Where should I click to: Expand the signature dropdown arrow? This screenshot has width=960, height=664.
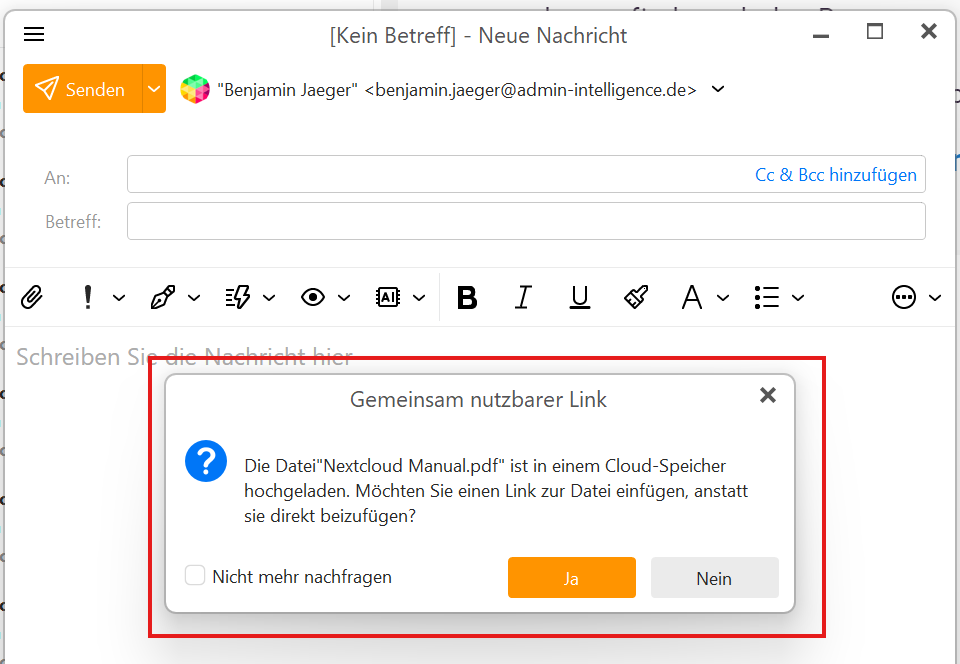pyautogui.click(x=194, y=298)
